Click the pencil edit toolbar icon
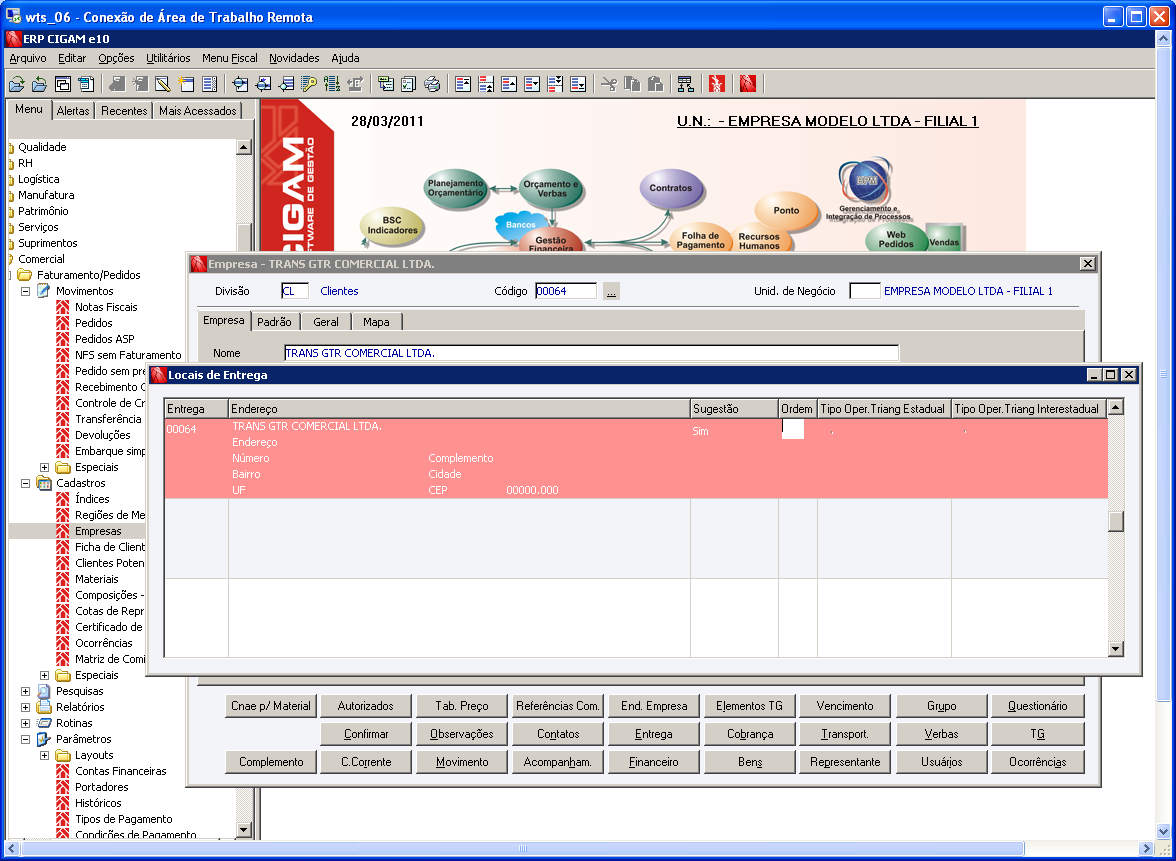Viewport: 1176px width, 861px height. click(163, 84)
